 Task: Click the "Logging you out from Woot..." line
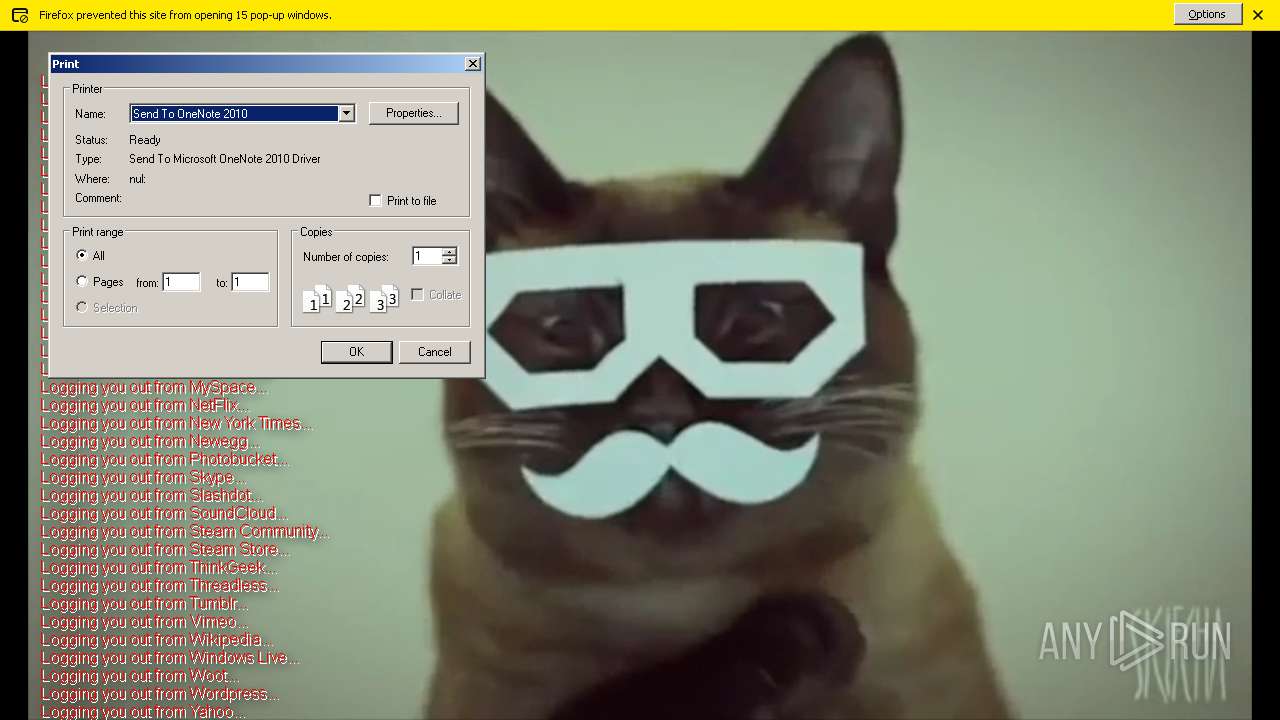[x=140, y=675]
